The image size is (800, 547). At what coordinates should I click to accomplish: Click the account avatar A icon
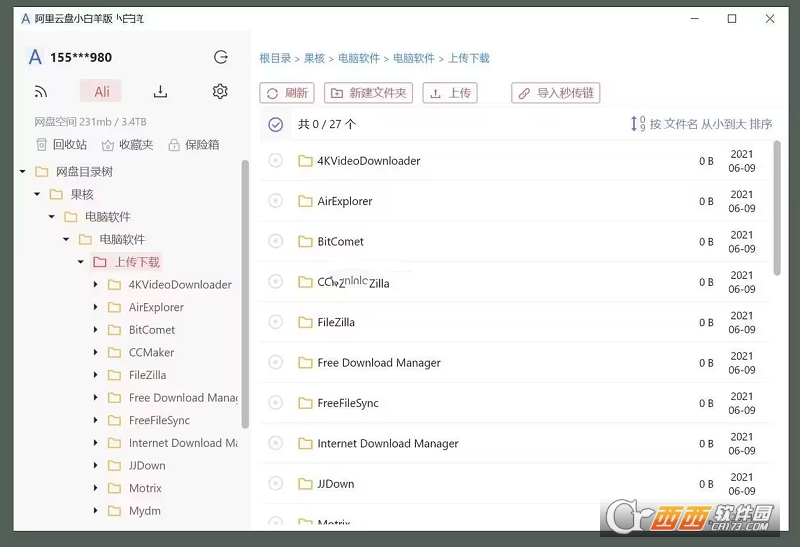tap(35, 57)
